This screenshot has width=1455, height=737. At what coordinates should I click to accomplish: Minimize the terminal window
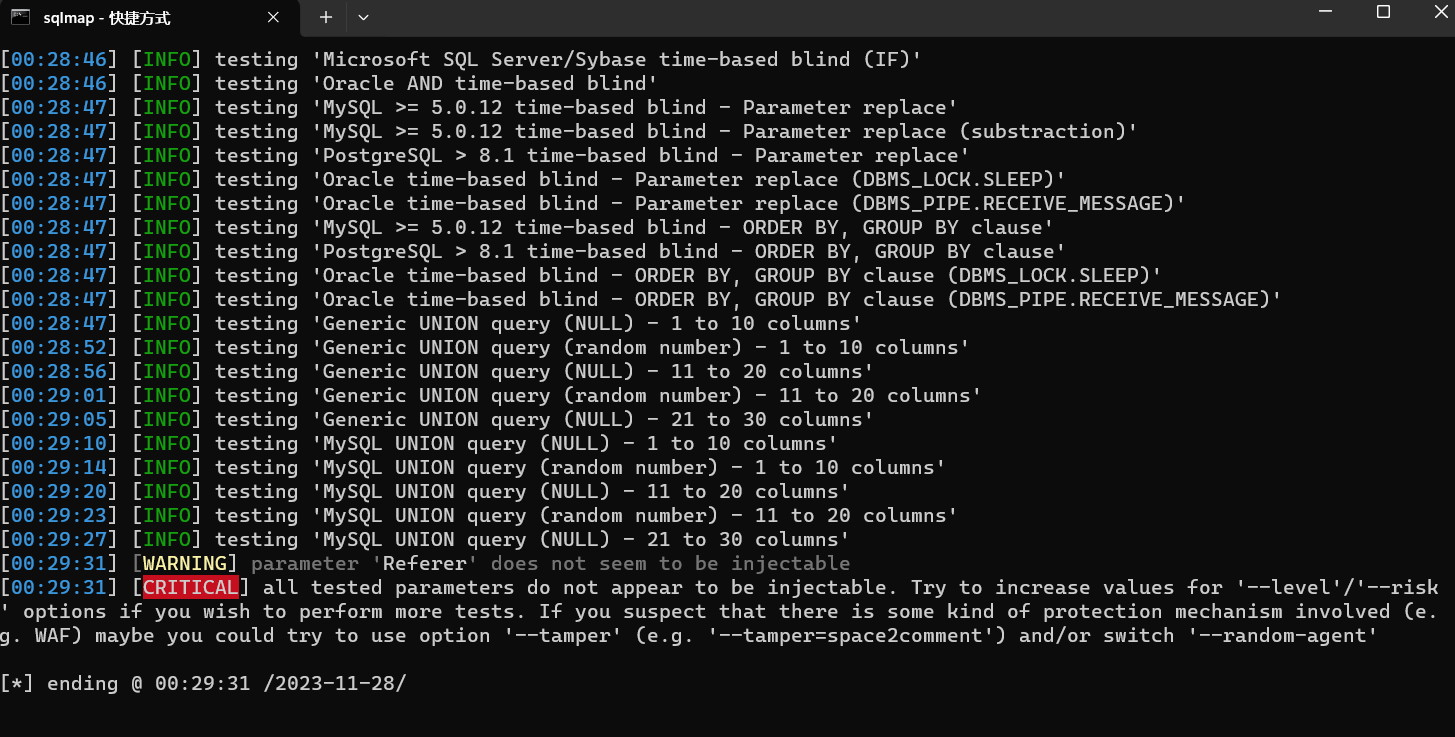tap(1325, 12)
